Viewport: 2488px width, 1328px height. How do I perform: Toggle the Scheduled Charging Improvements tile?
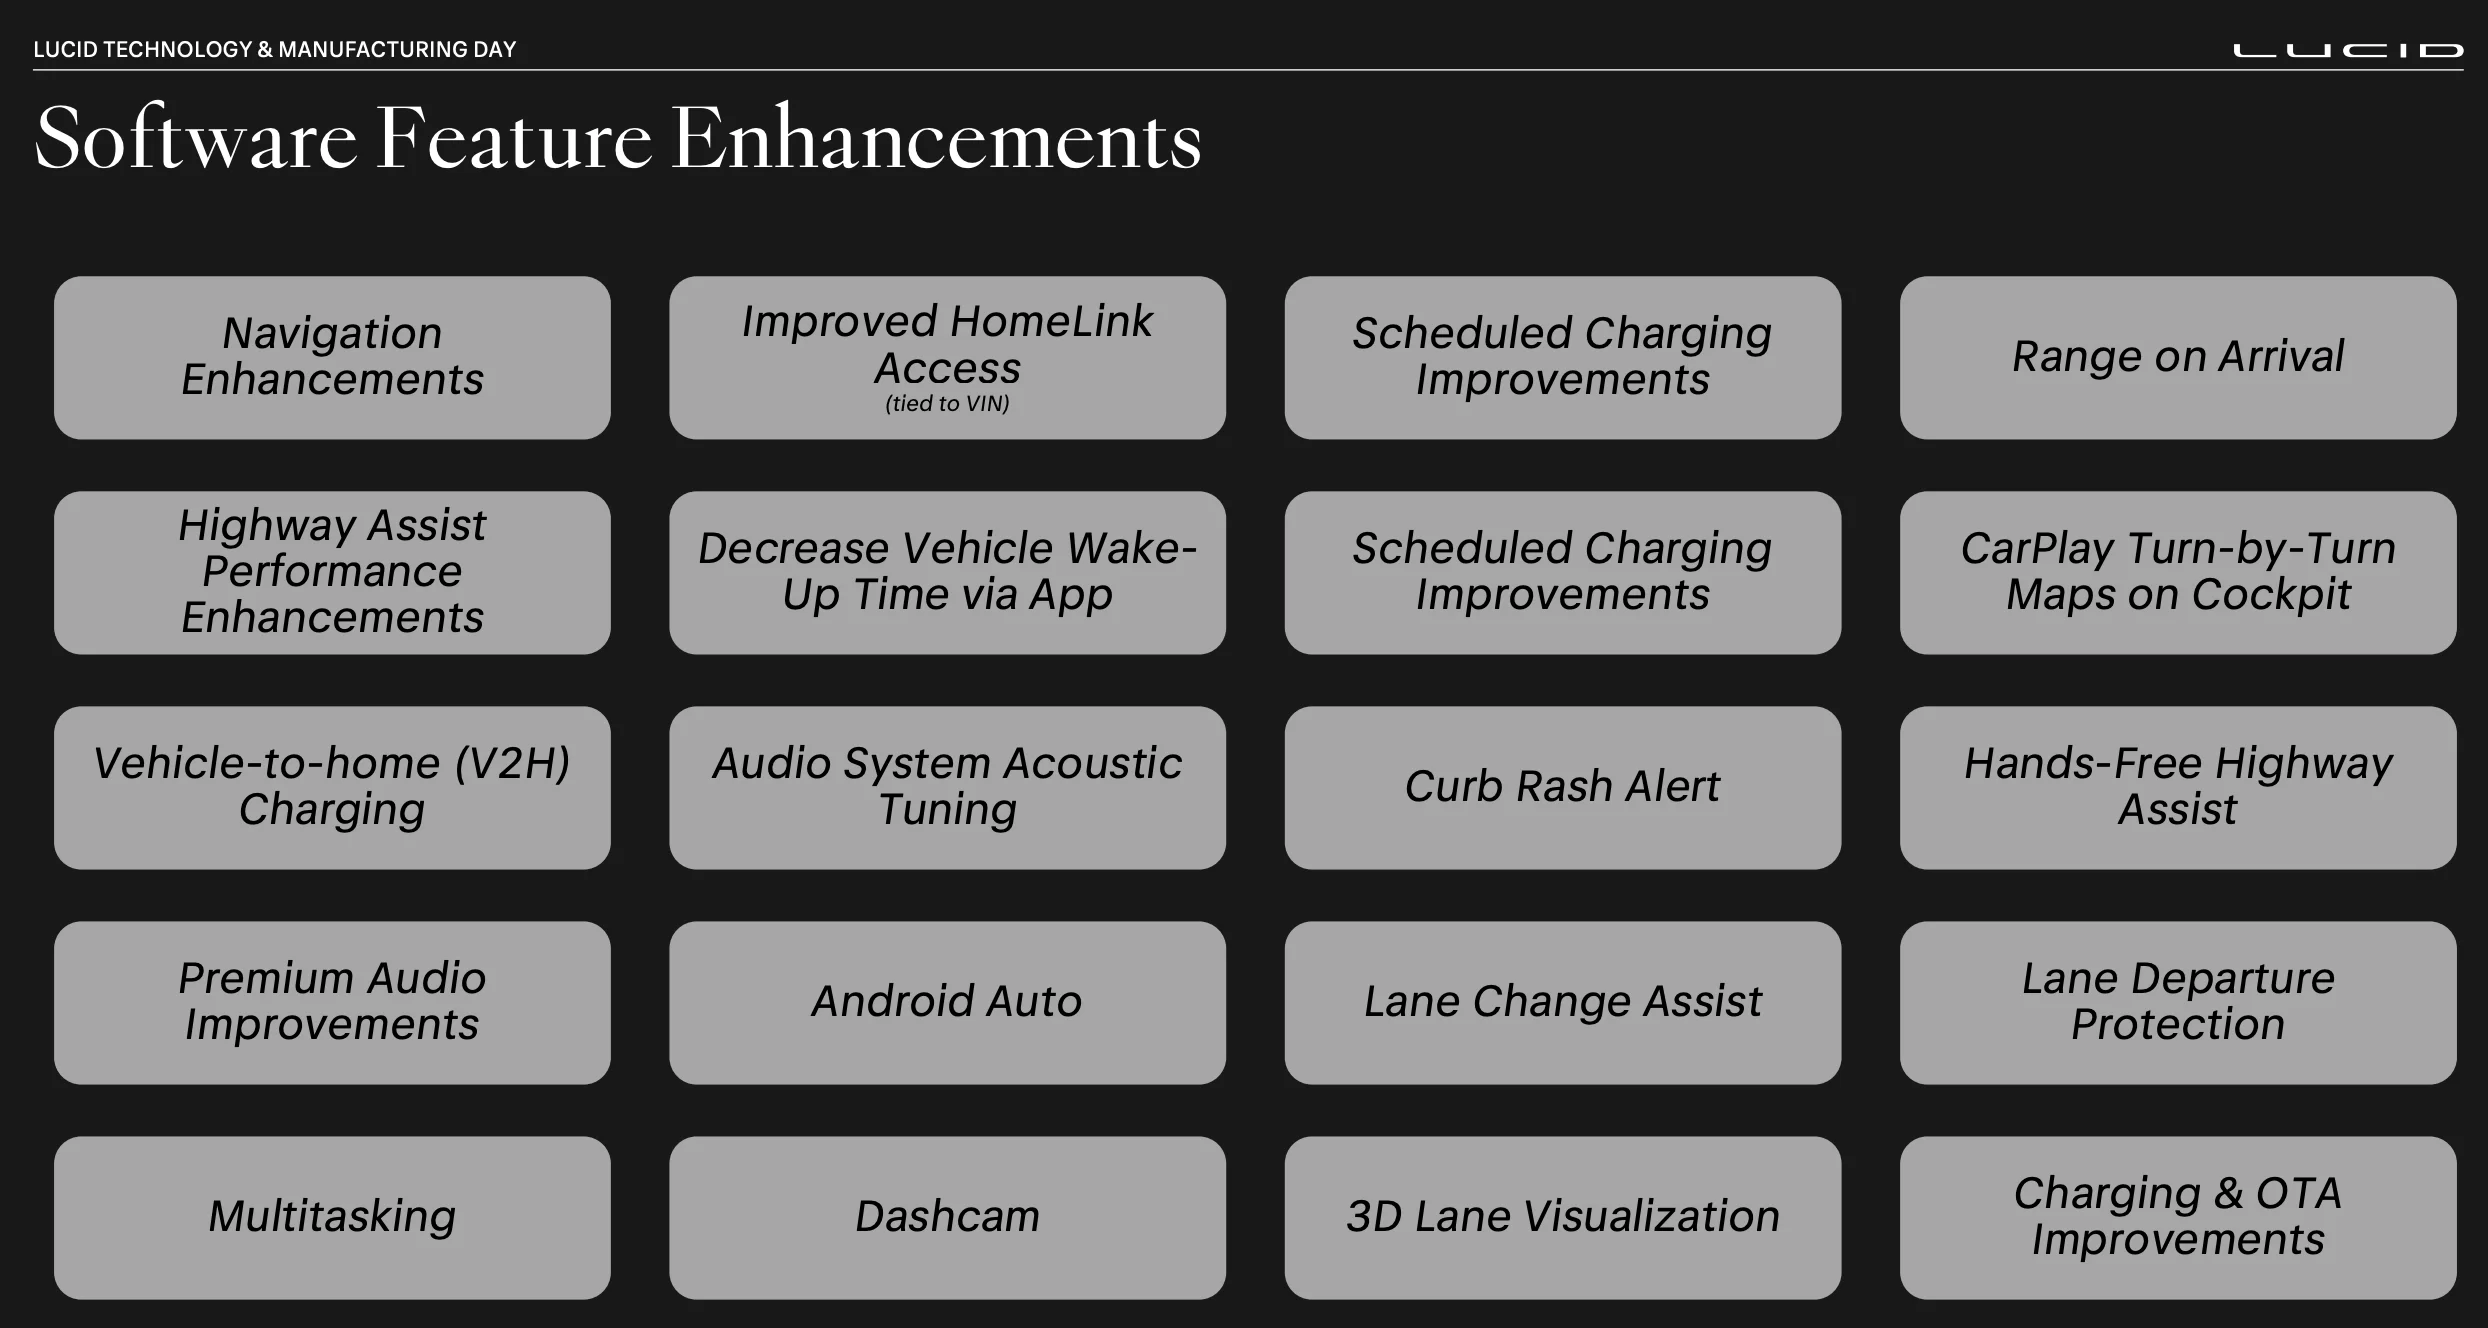point(1560,354)
